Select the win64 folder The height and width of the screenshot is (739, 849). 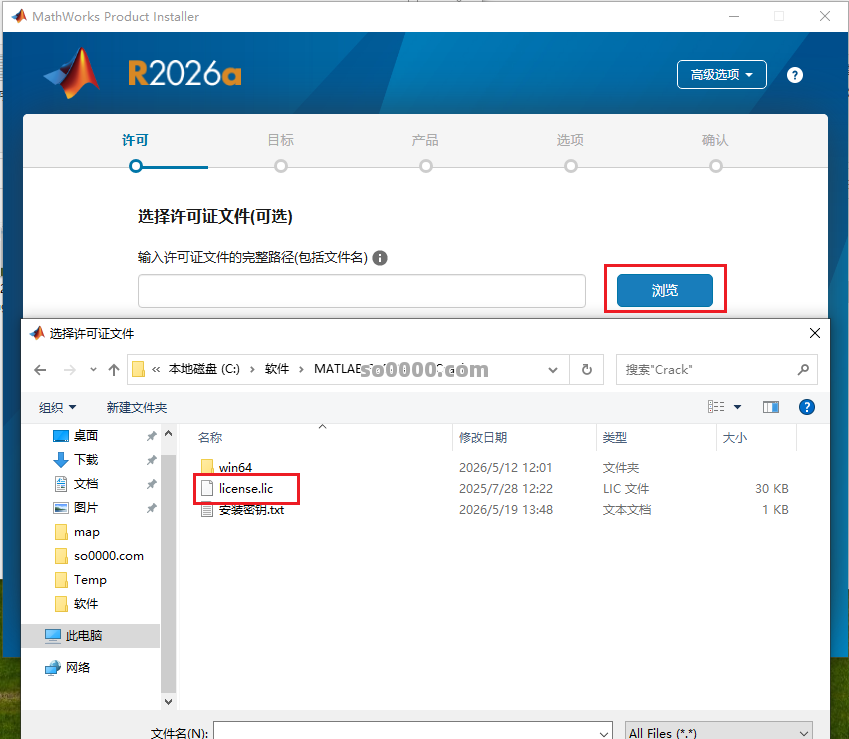coord(235,467)
